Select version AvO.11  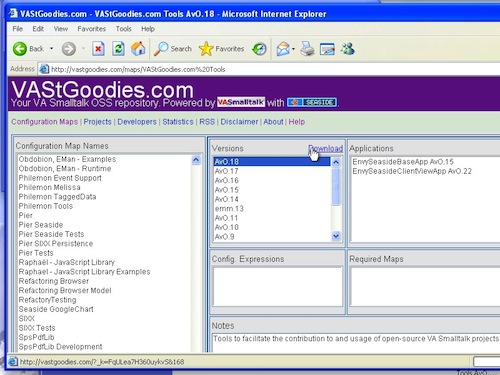click(272, 218)
